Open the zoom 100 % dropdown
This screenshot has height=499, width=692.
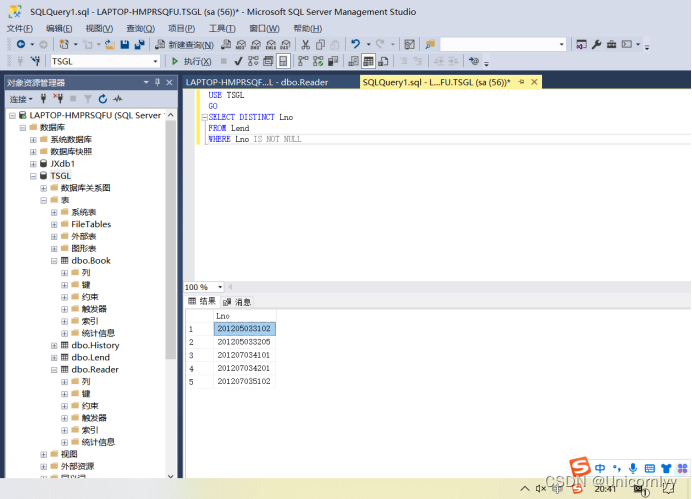click(x=220, y=287)
